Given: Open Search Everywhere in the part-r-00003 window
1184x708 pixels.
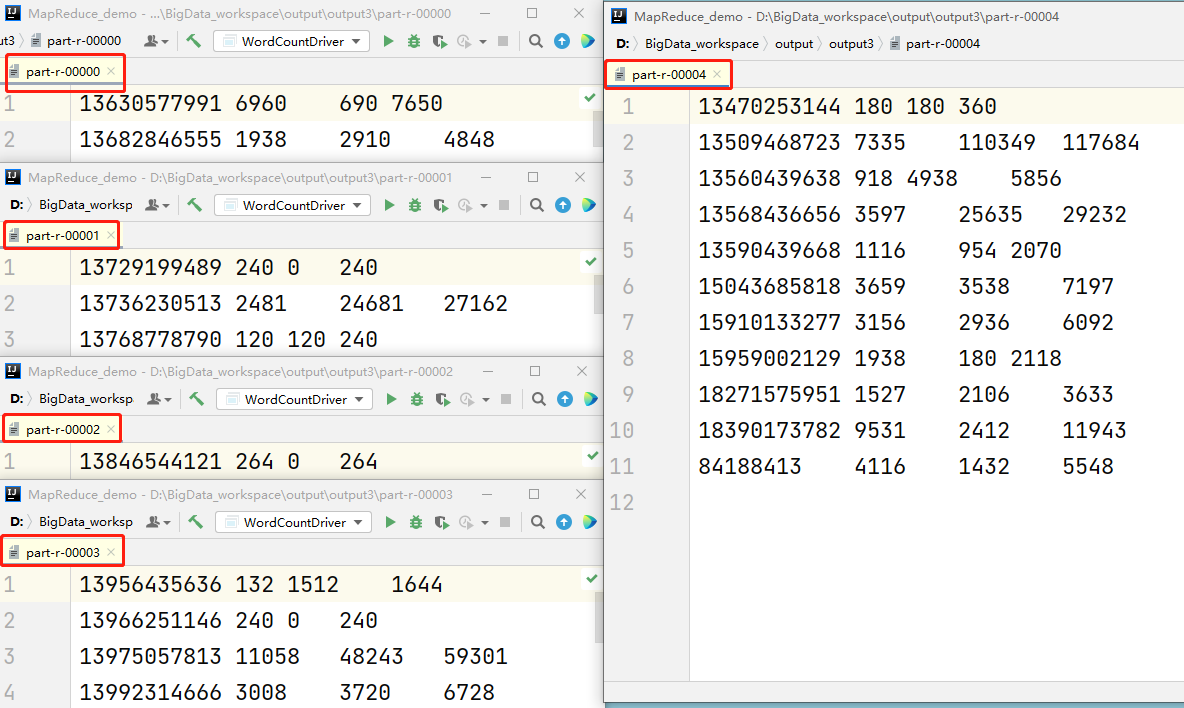Looking at the screenshot, I should (x=538, y=522).
